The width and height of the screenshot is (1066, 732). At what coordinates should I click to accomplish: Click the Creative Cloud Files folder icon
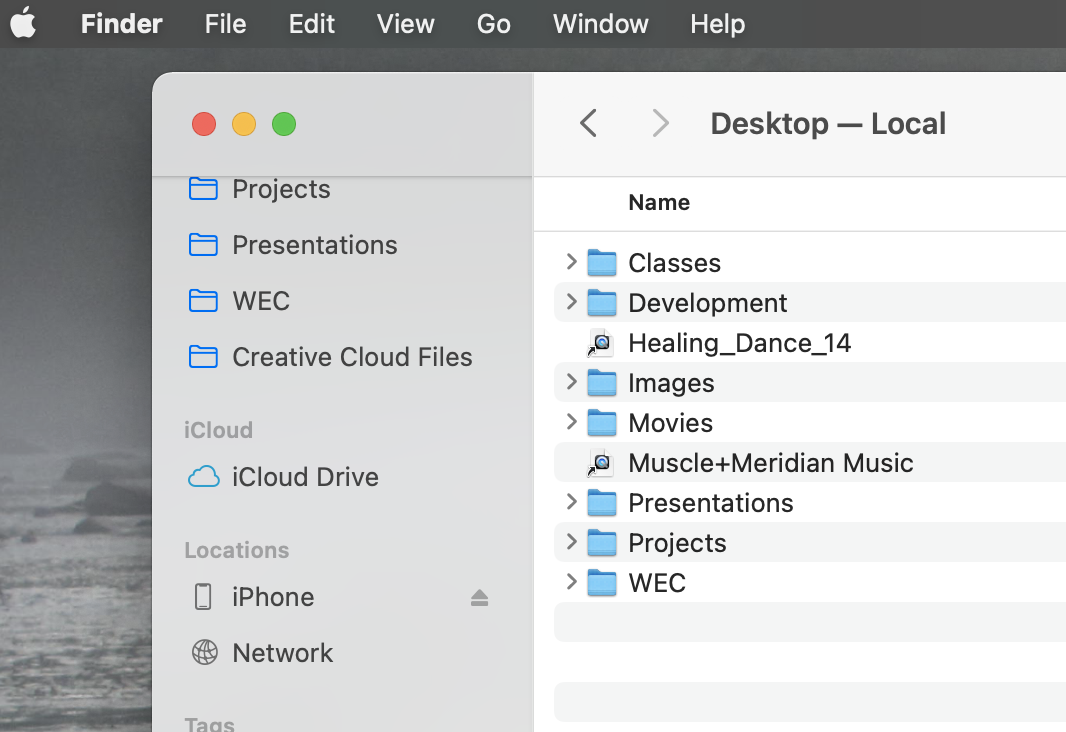(203, 357)
